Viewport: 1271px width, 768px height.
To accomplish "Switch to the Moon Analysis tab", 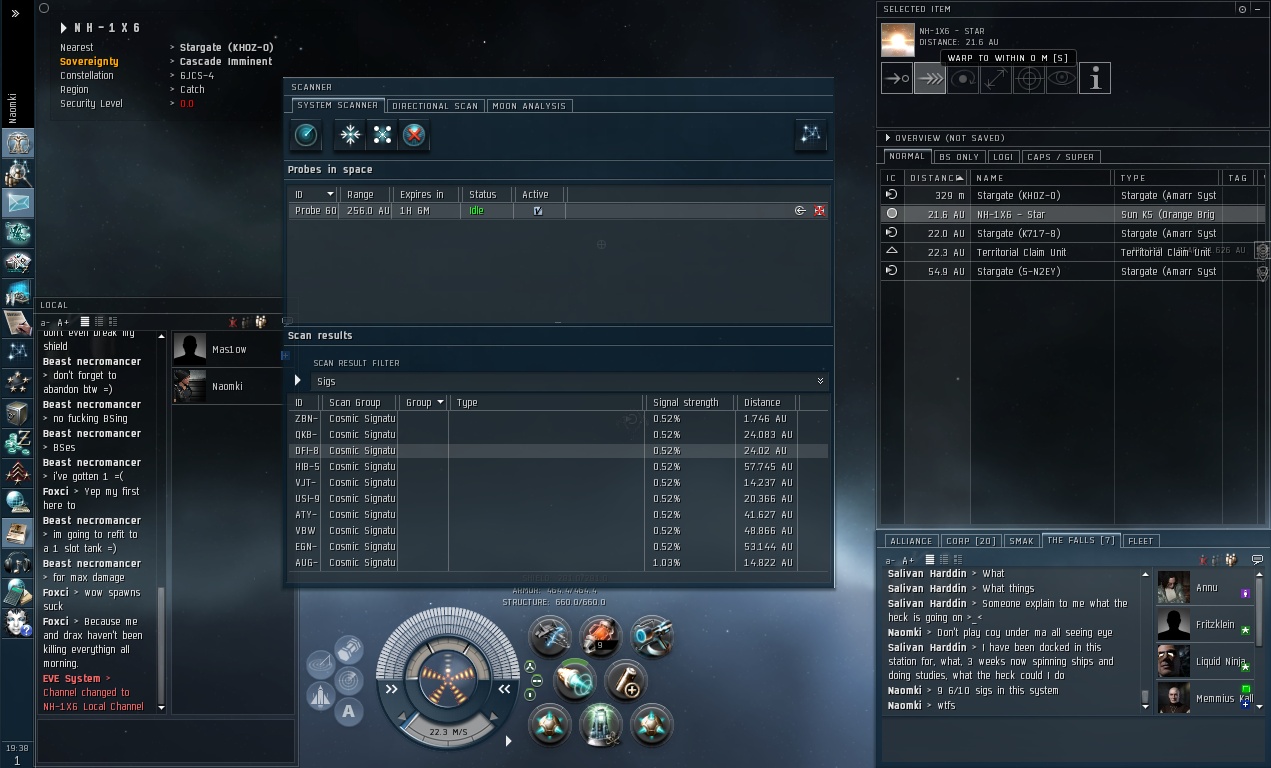I will 529,105.
